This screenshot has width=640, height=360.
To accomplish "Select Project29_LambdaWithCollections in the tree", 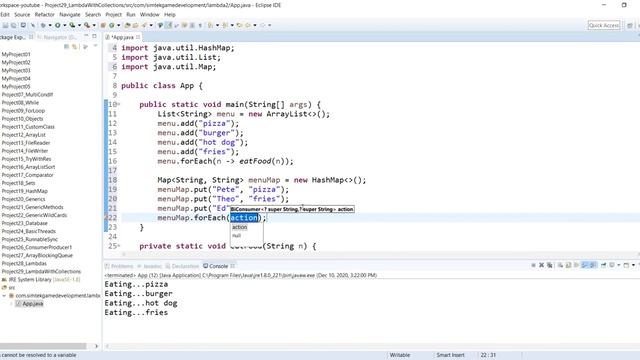I will click(x=41, y=271).
